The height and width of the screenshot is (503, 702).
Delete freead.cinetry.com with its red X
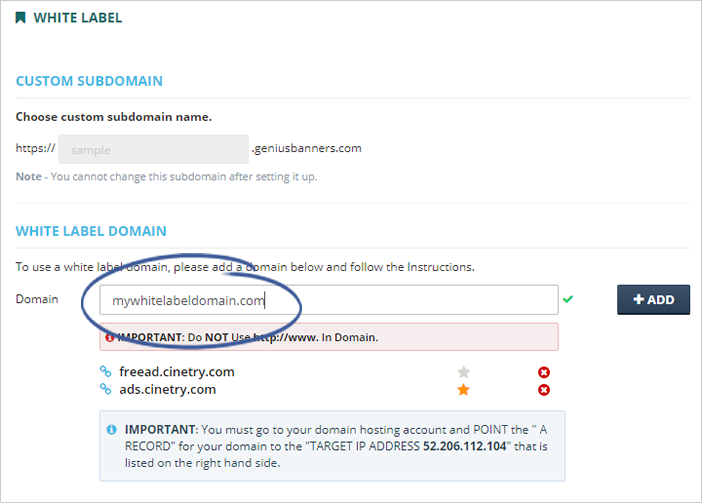[544, 372]
